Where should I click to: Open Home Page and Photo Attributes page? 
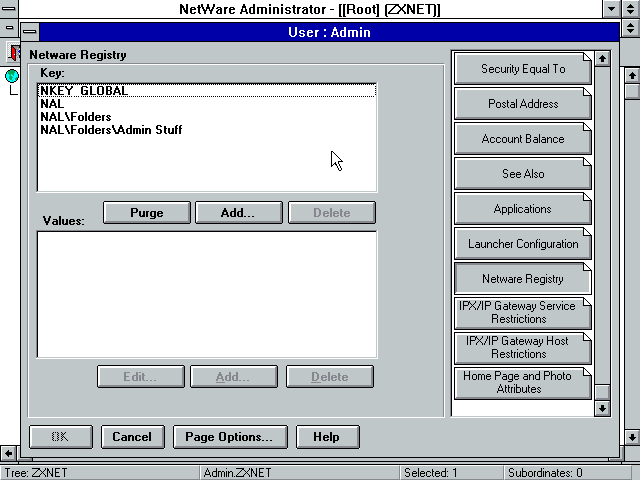click(x=523, y=383)
